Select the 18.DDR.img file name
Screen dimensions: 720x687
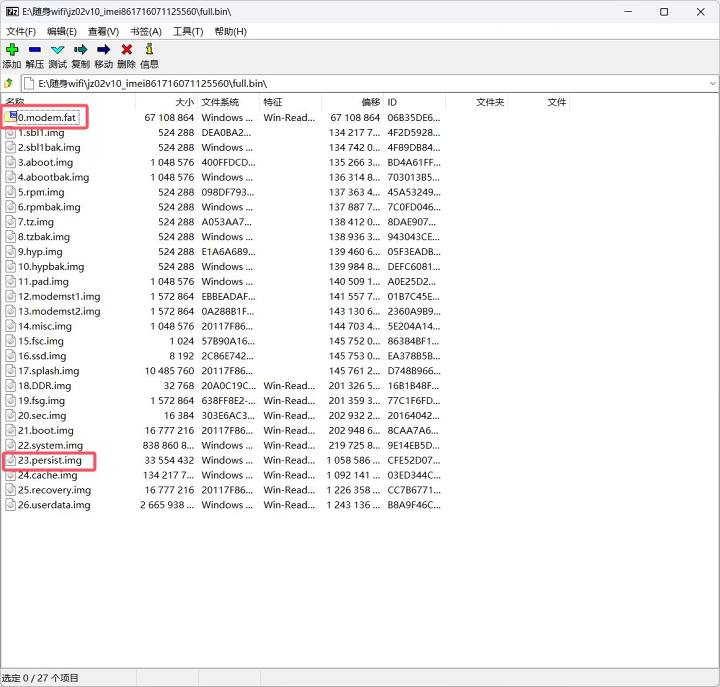tap(45, 386)
